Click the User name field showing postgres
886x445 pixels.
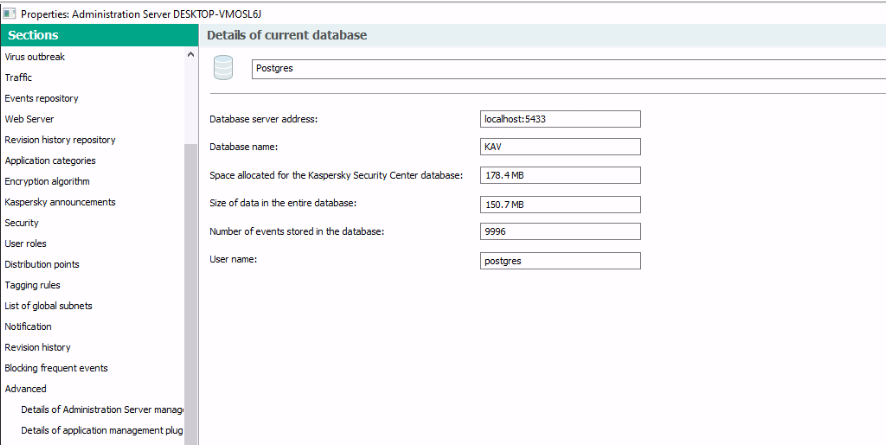click(560, 261)
